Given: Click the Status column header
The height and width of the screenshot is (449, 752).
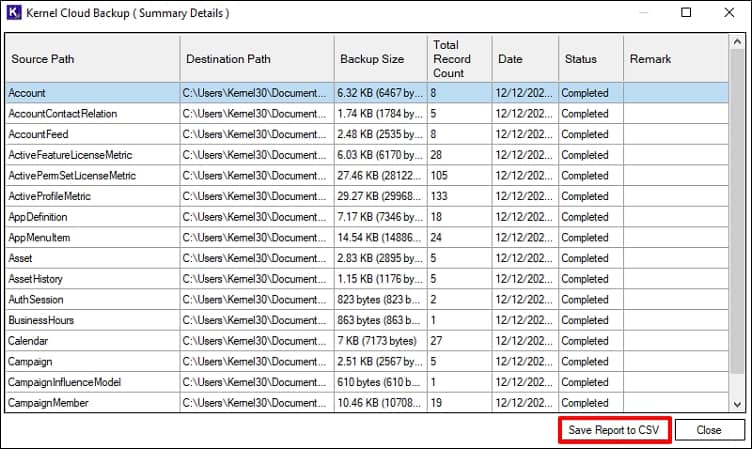Looking at the screenshot, I should coord(591,59).
